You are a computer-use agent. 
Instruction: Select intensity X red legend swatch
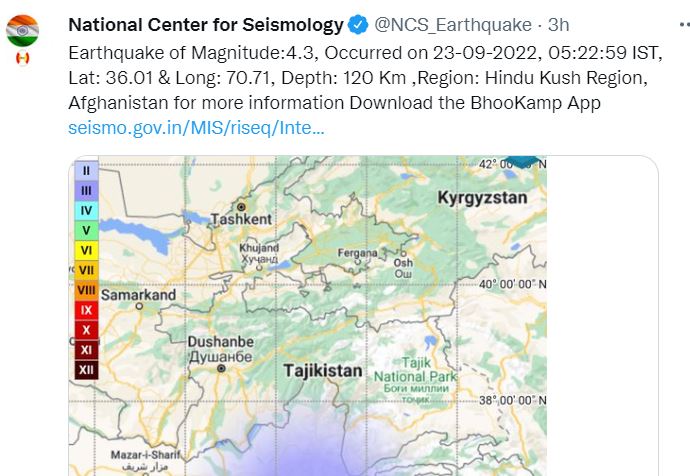(86, 330)
